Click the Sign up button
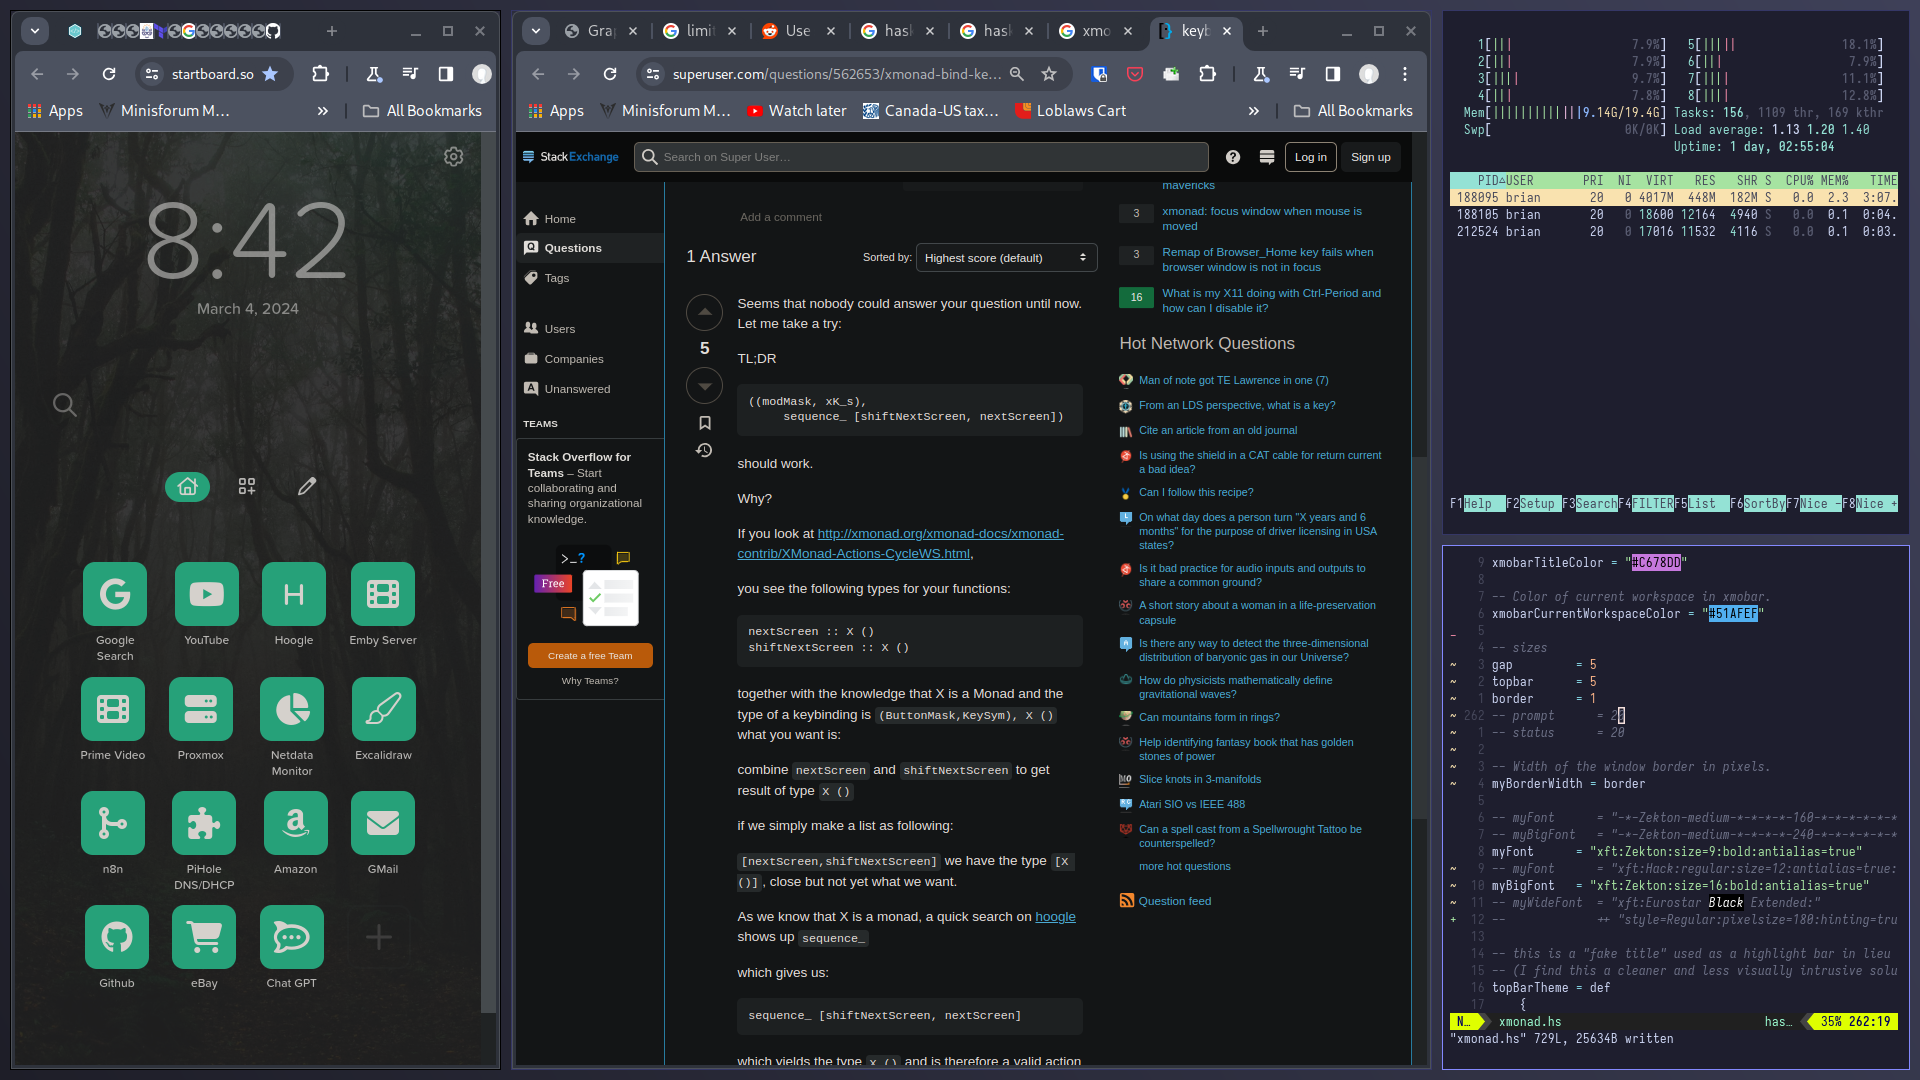The width and height of the screenshot is (1920, 1080). click(x=1370, y=157)
